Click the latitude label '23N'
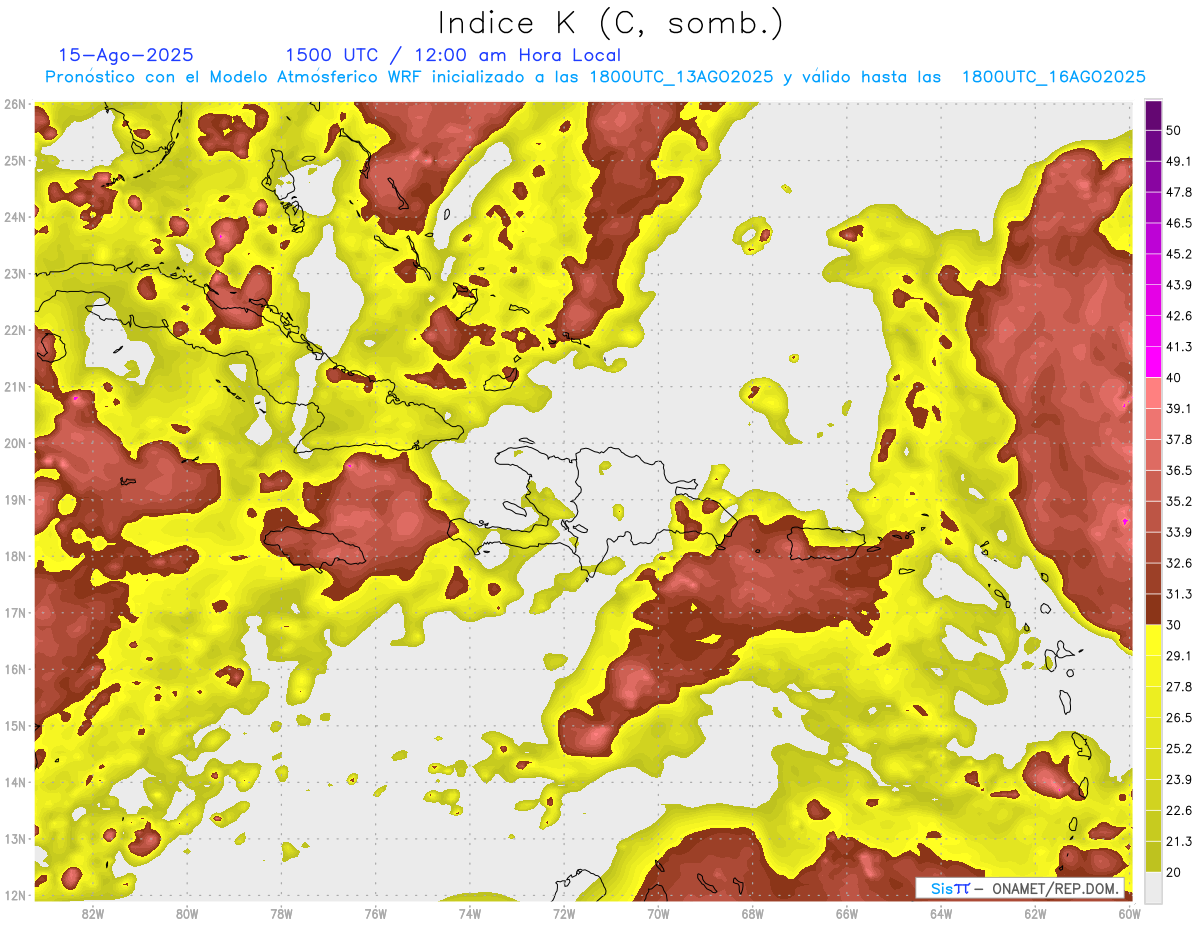Viewport: 1200px width, 927px height. tap(15, 273)
